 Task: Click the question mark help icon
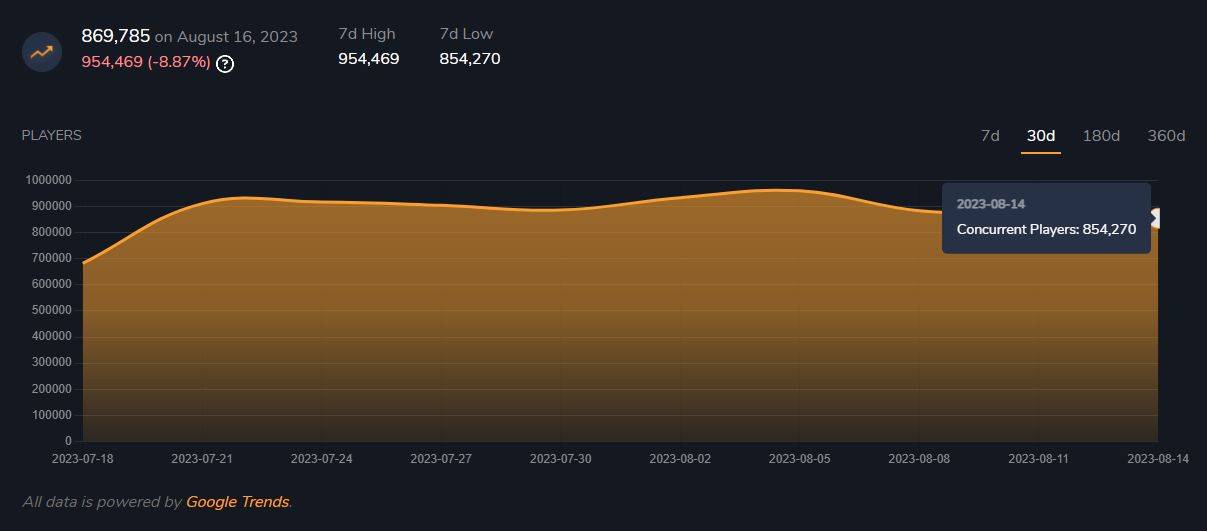click(x=225, y=64)
